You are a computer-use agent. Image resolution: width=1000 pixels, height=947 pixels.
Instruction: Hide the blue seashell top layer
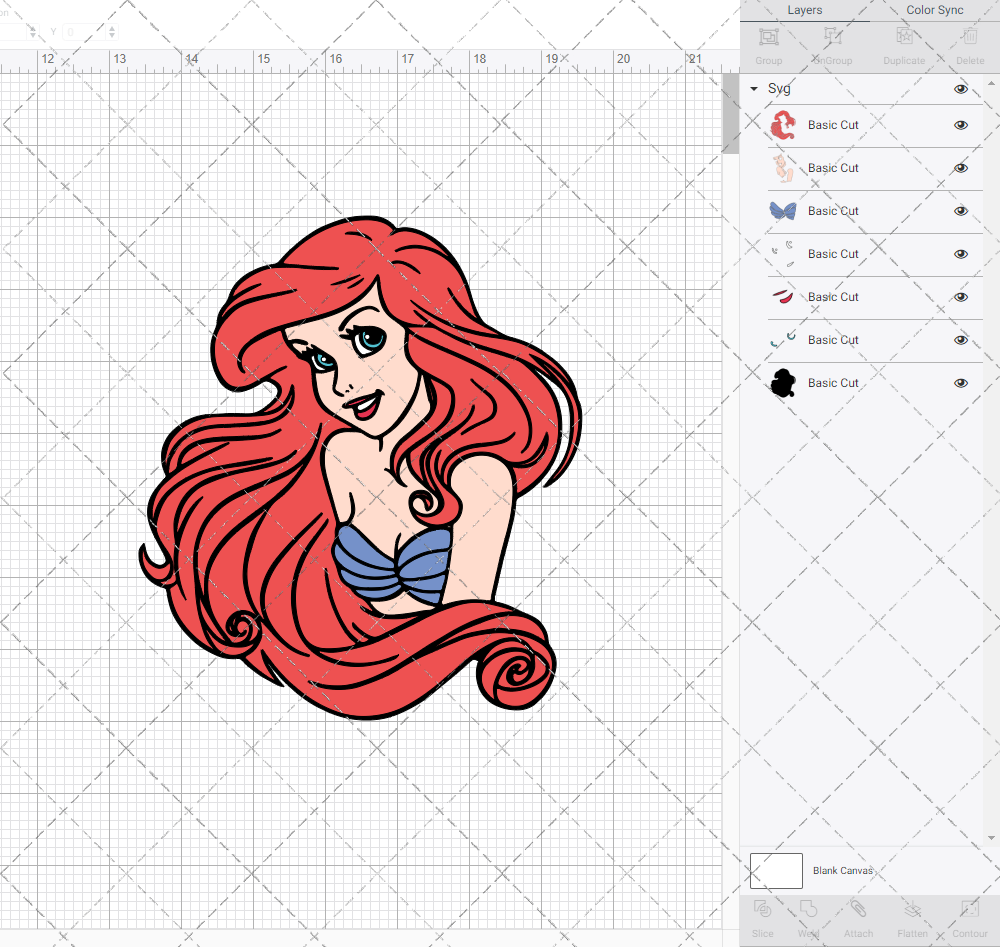pyautogui.click(x=960, y=211)
